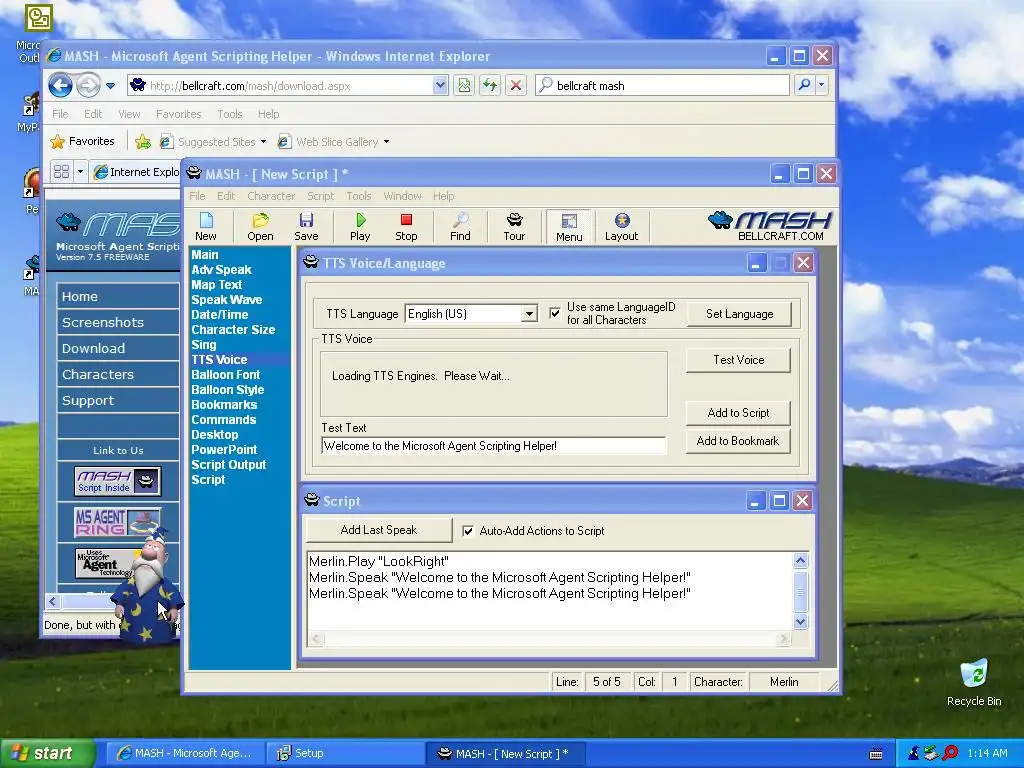This screenshot has width=1024, height=768.
Task: Go forward in Internet Explorer
Action: (x=88, y=86)
